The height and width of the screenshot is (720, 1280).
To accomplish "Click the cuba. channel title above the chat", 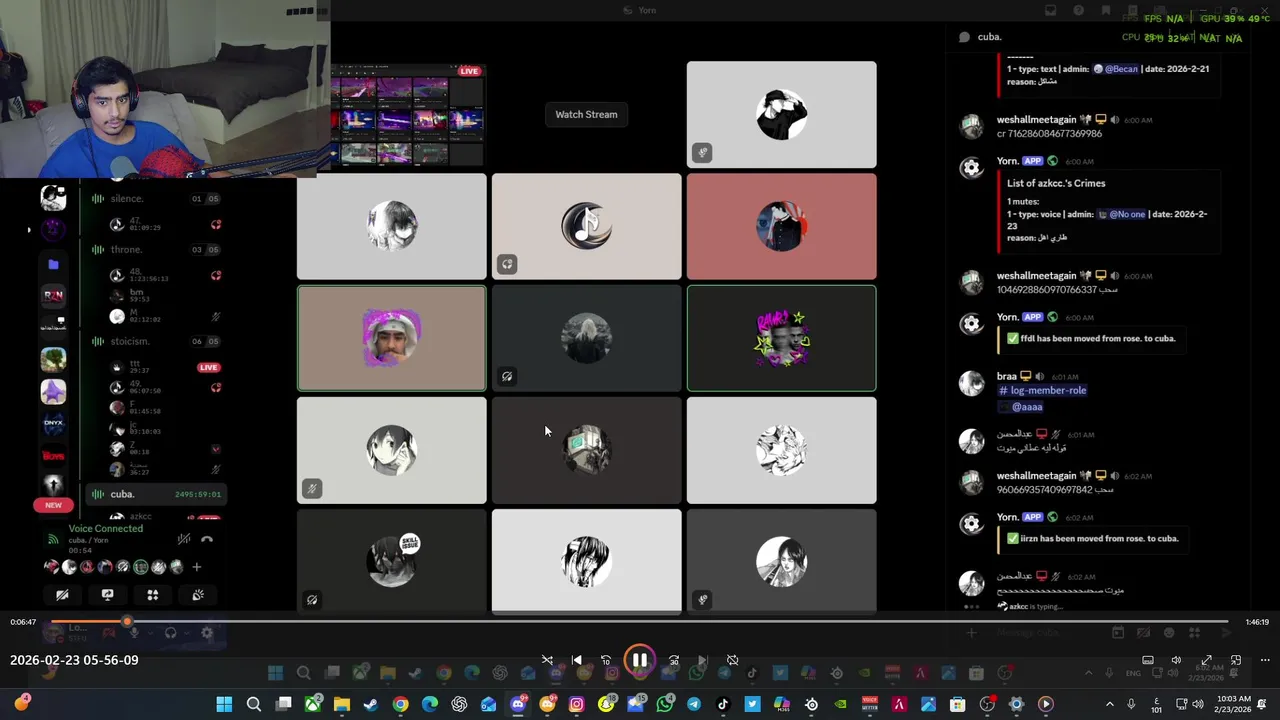I will tap(989, 37).
